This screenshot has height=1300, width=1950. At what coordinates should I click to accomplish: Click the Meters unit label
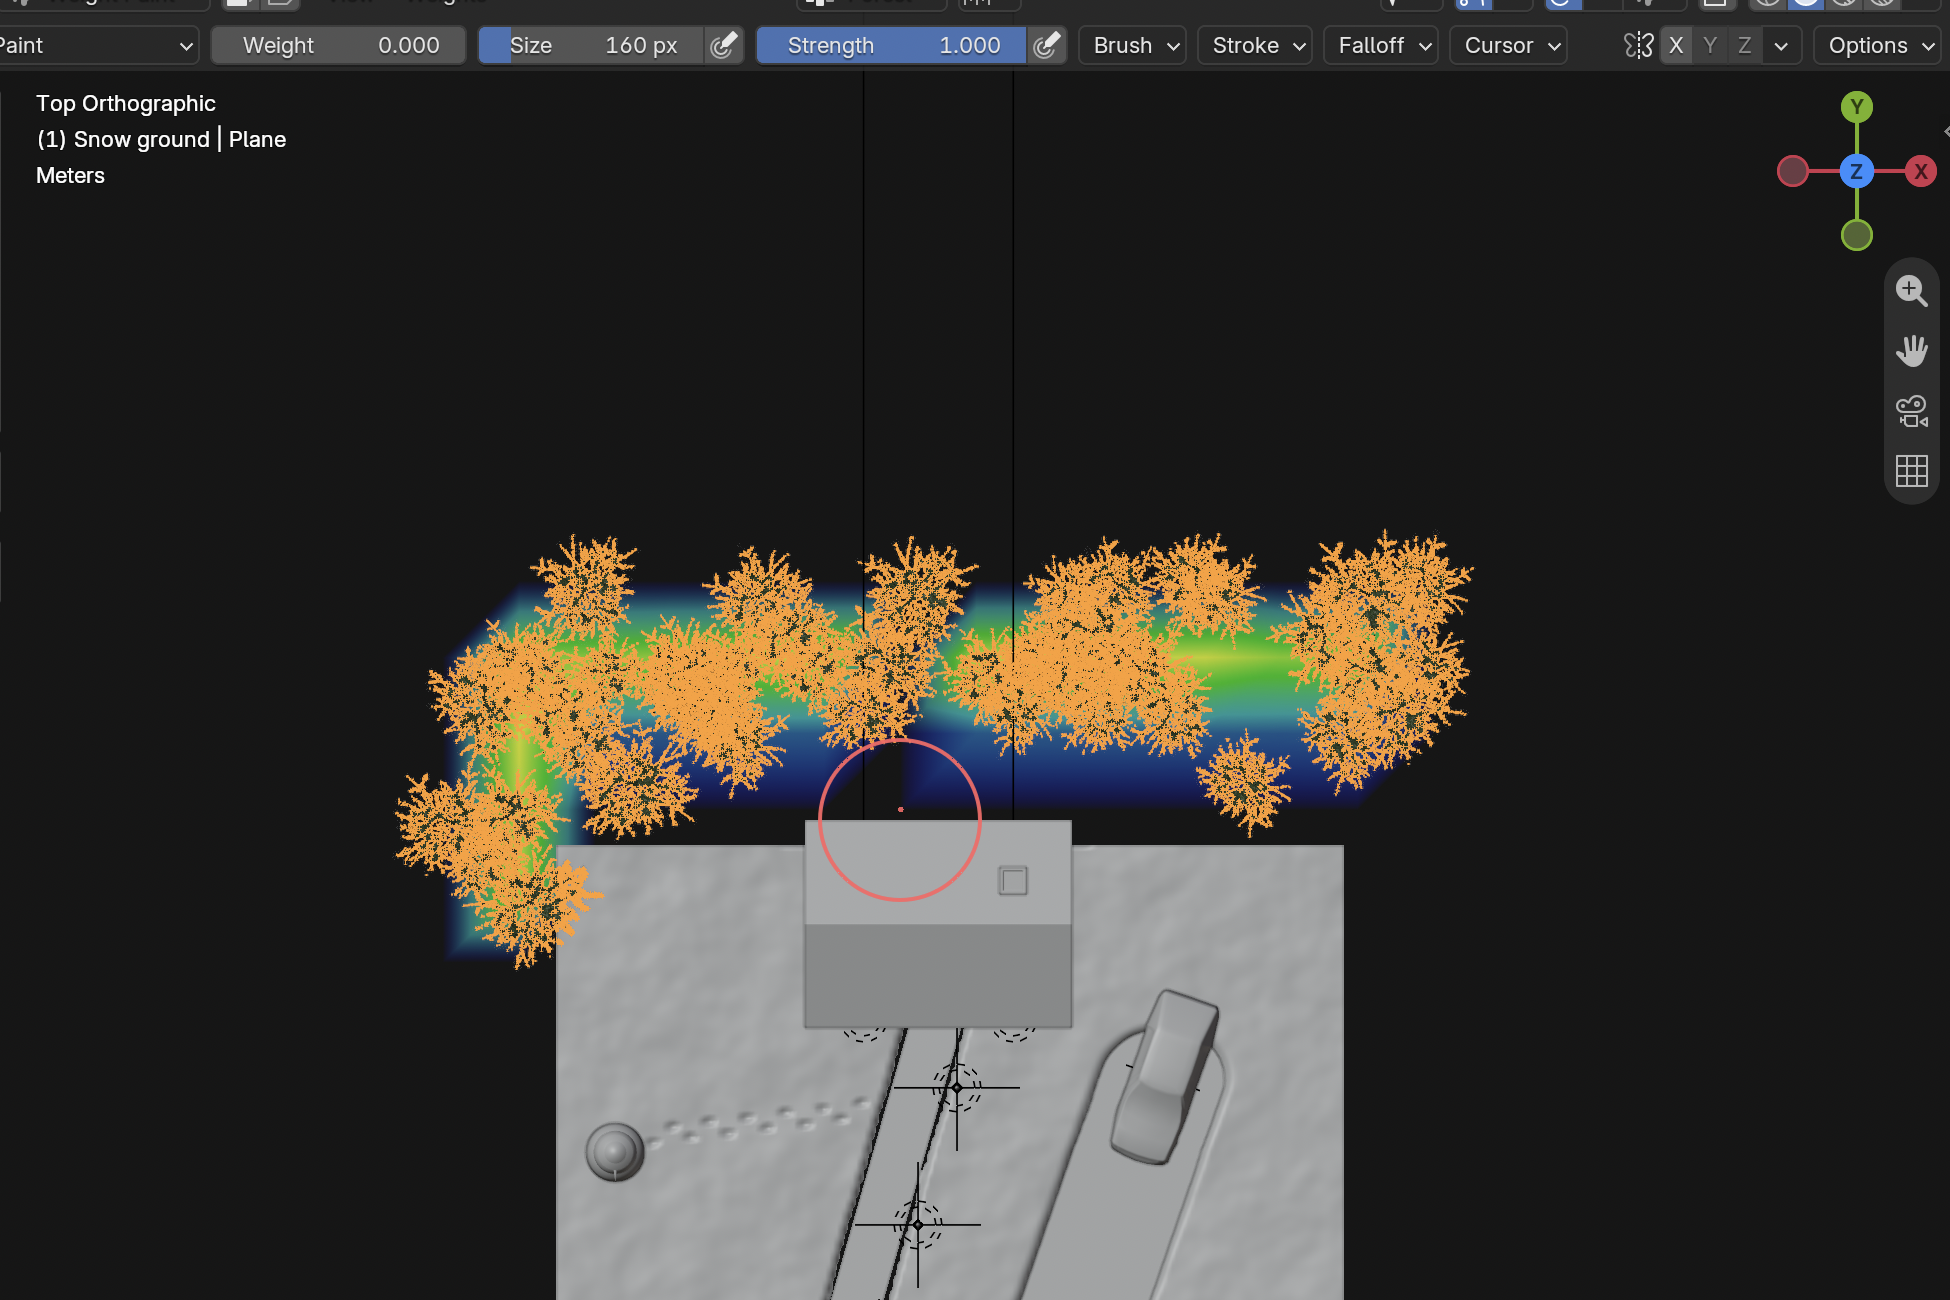(70, 176)
